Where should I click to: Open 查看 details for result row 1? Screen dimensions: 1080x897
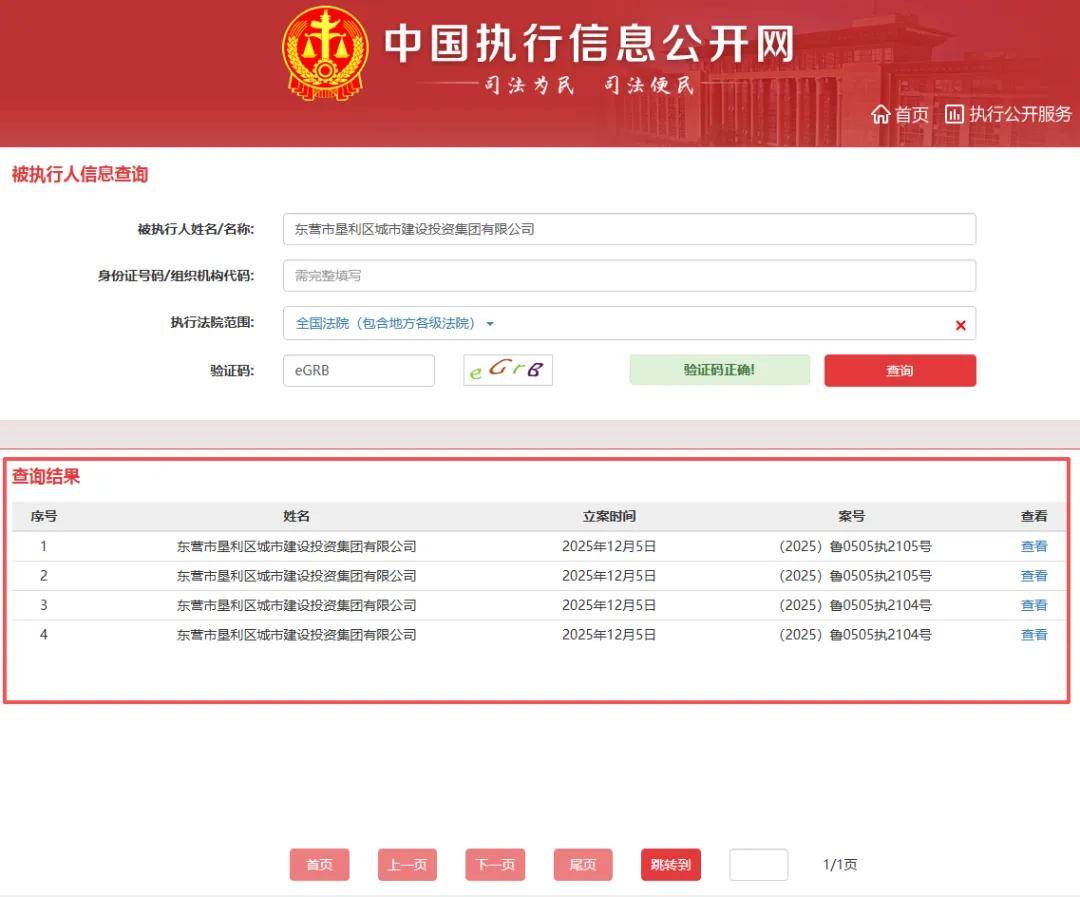pyautogui.click(x=1033, y=546)
